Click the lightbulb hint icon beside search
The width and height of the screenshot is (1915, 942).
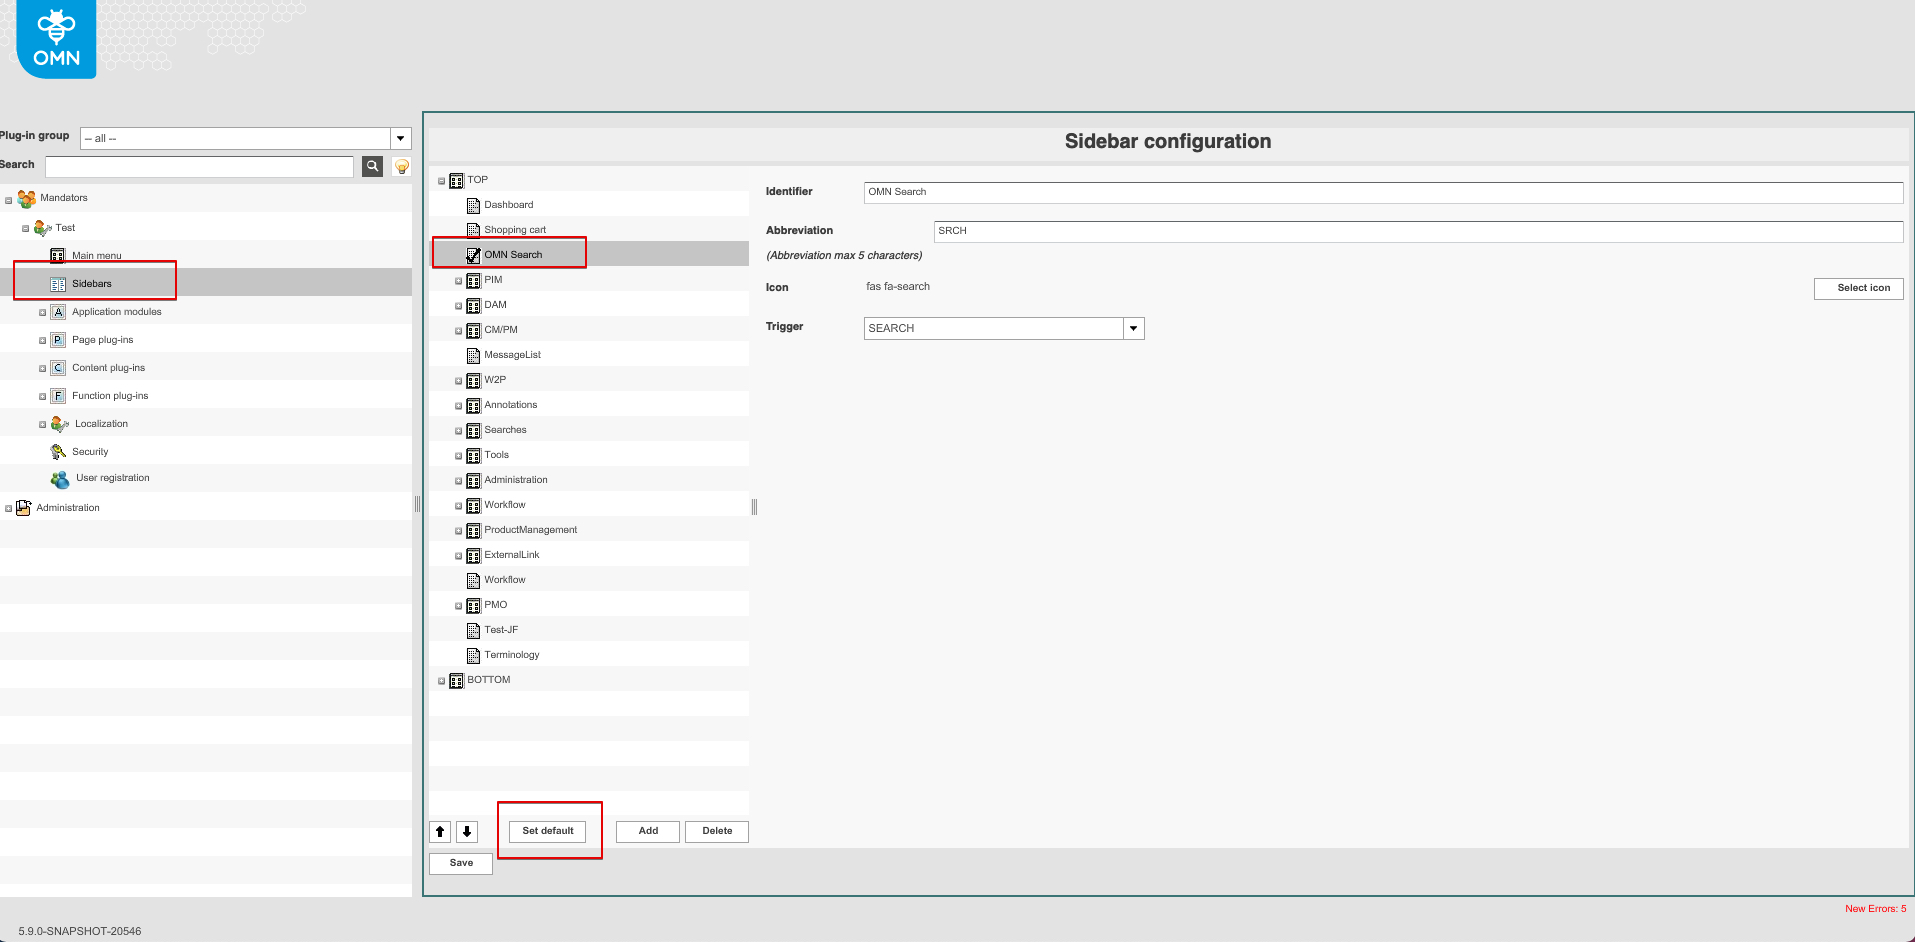point(400,166)
